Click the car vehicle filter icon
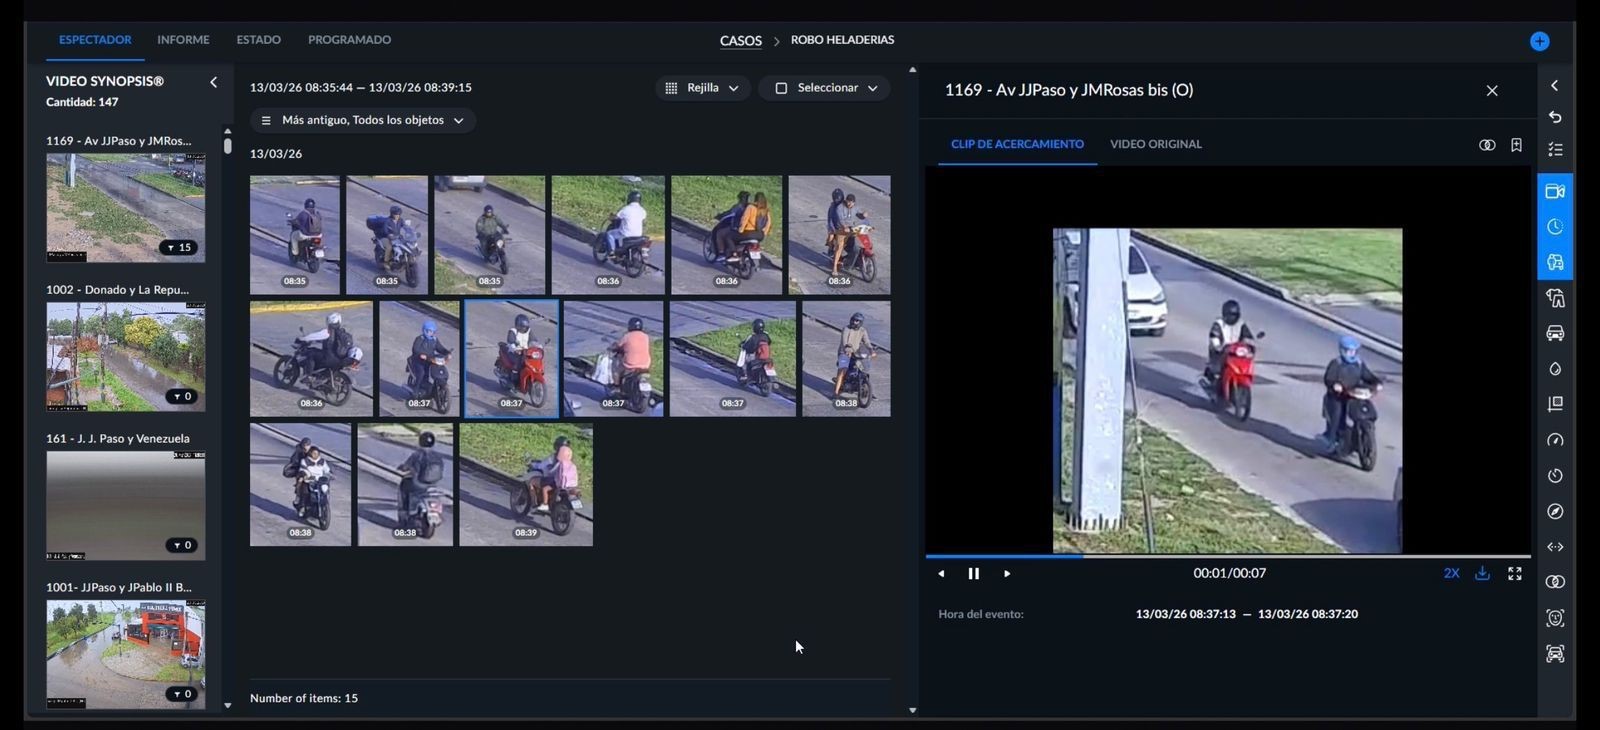 click(1555, 333)
